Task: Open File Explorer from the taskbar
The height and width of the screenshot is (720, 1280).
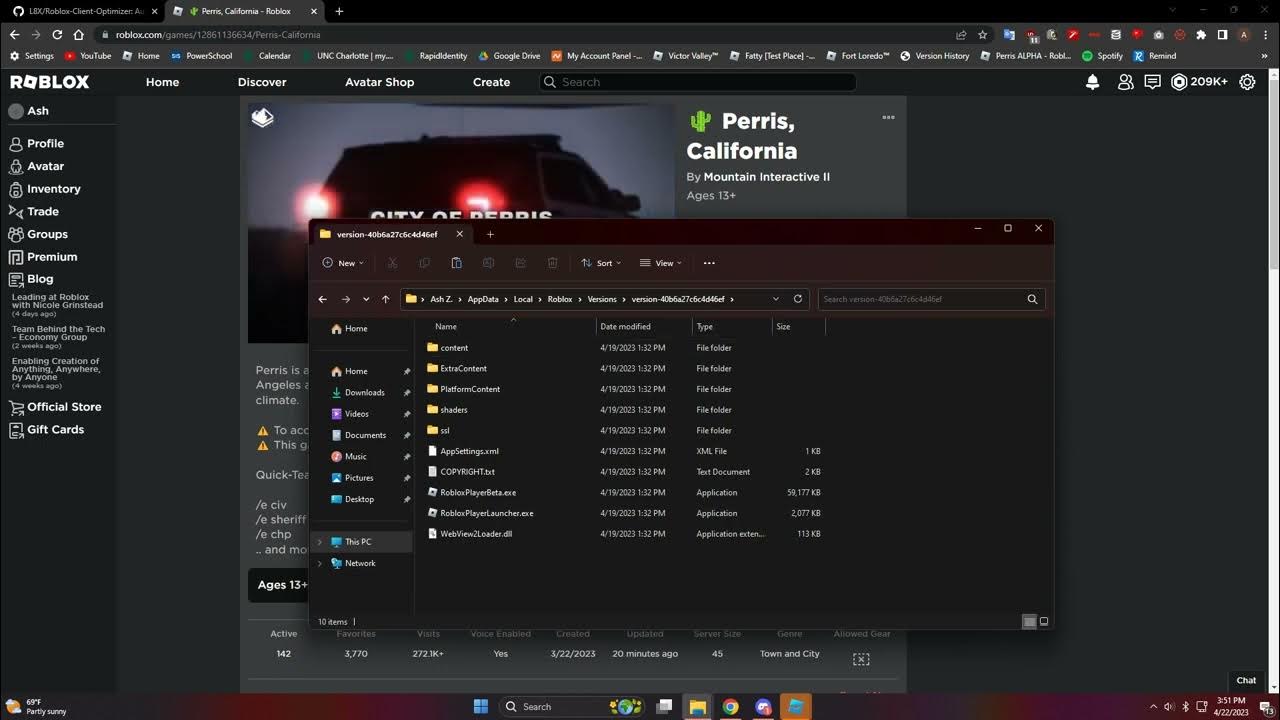Action: pos(697,706)
